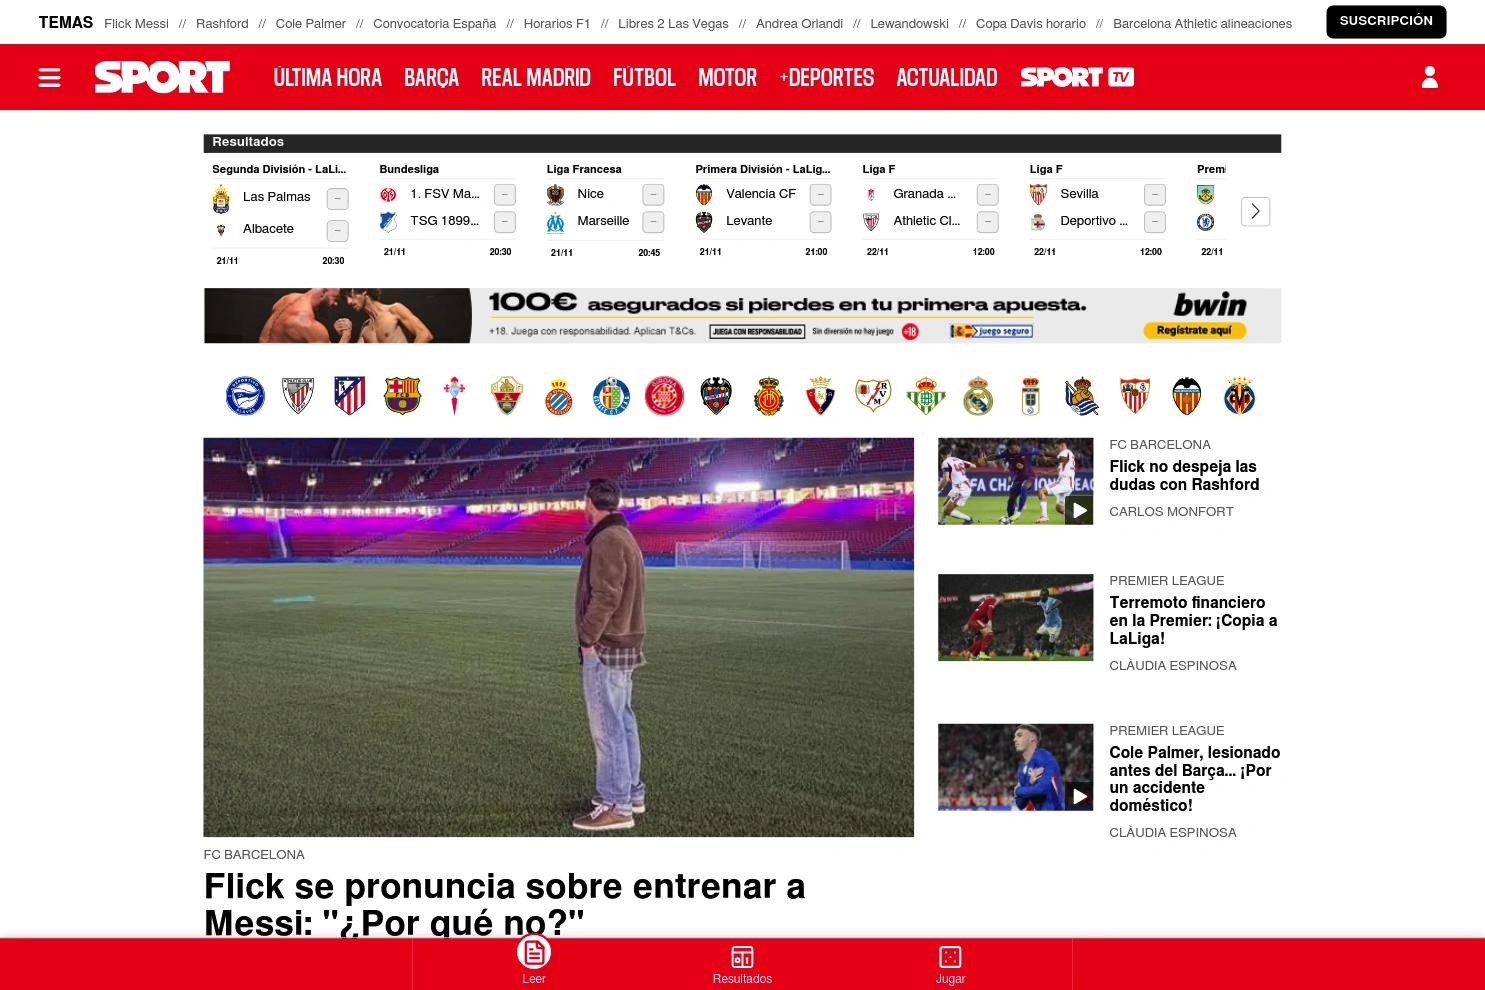
Task: Open the ÚLTIMA HORA menu
Action: point(328,77)
